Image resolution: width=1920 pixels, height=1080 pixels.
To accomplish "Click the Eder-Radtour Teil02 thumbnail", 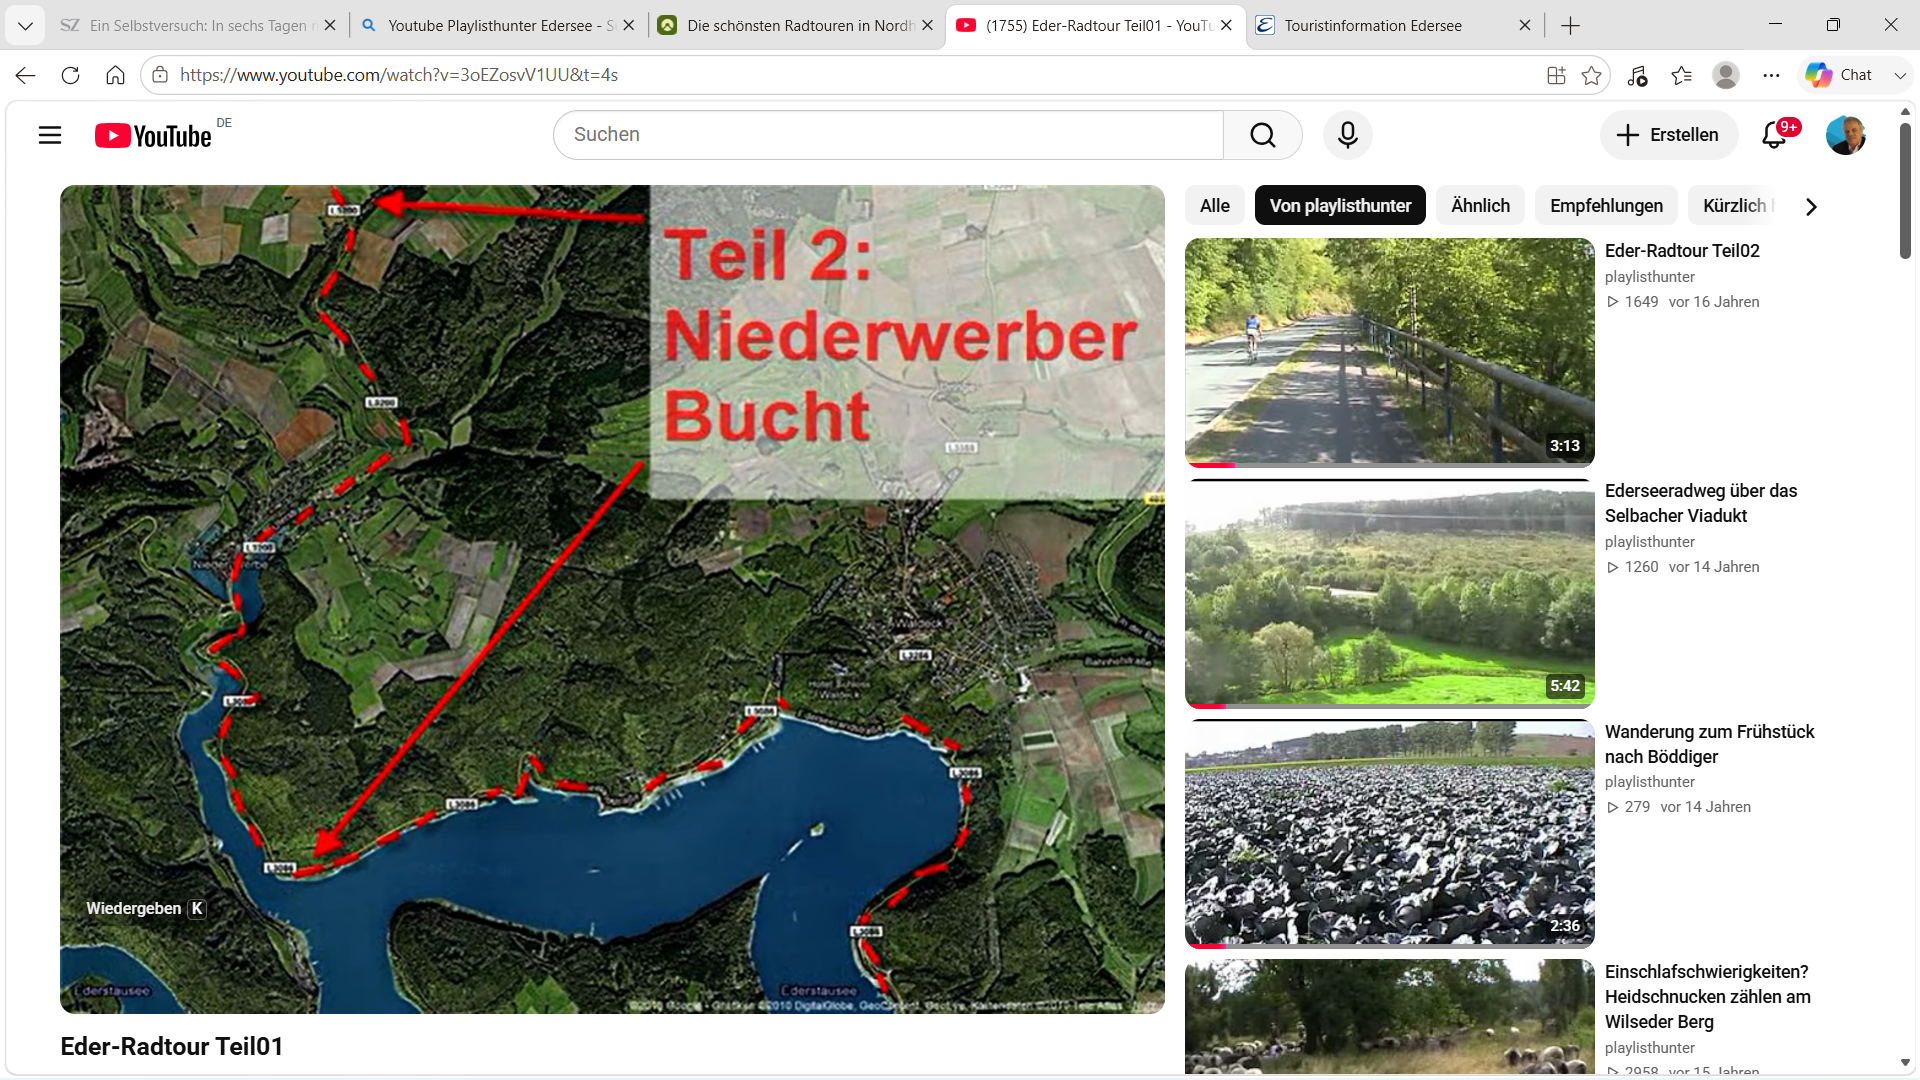I will point(1390,352).
